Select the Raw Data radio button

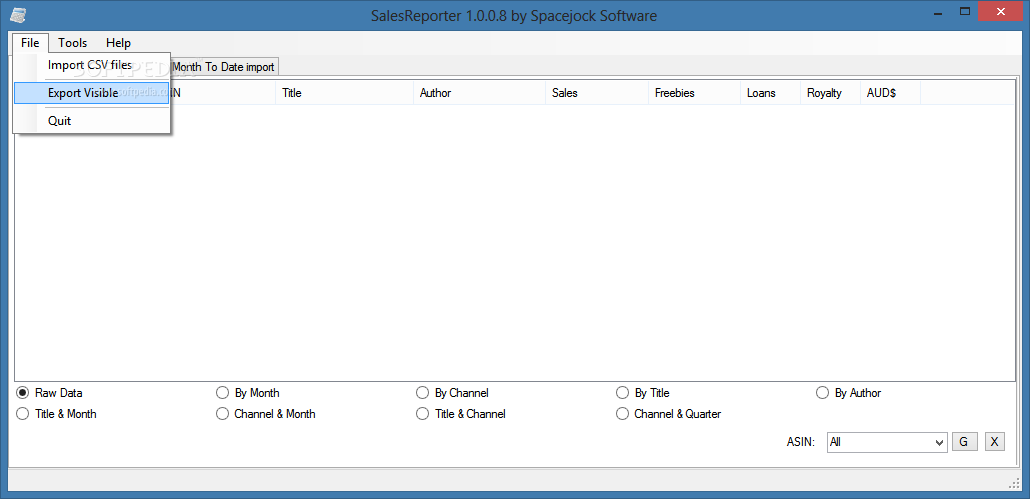49,393
